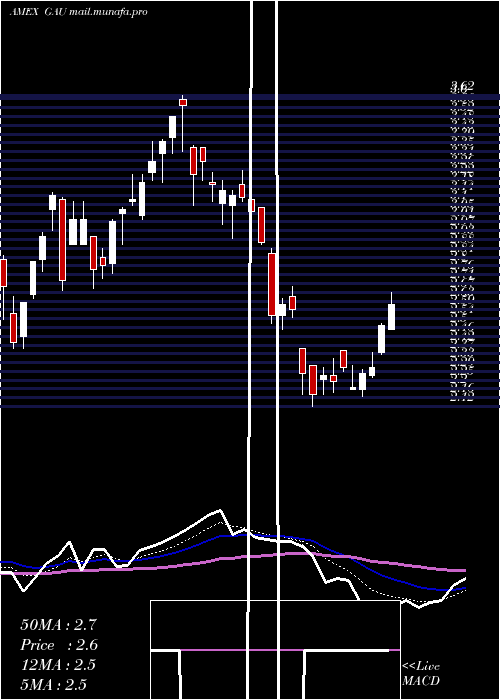Click the <<Live MACD label
This screenshot has height=700, width=500.
[421, 674]
